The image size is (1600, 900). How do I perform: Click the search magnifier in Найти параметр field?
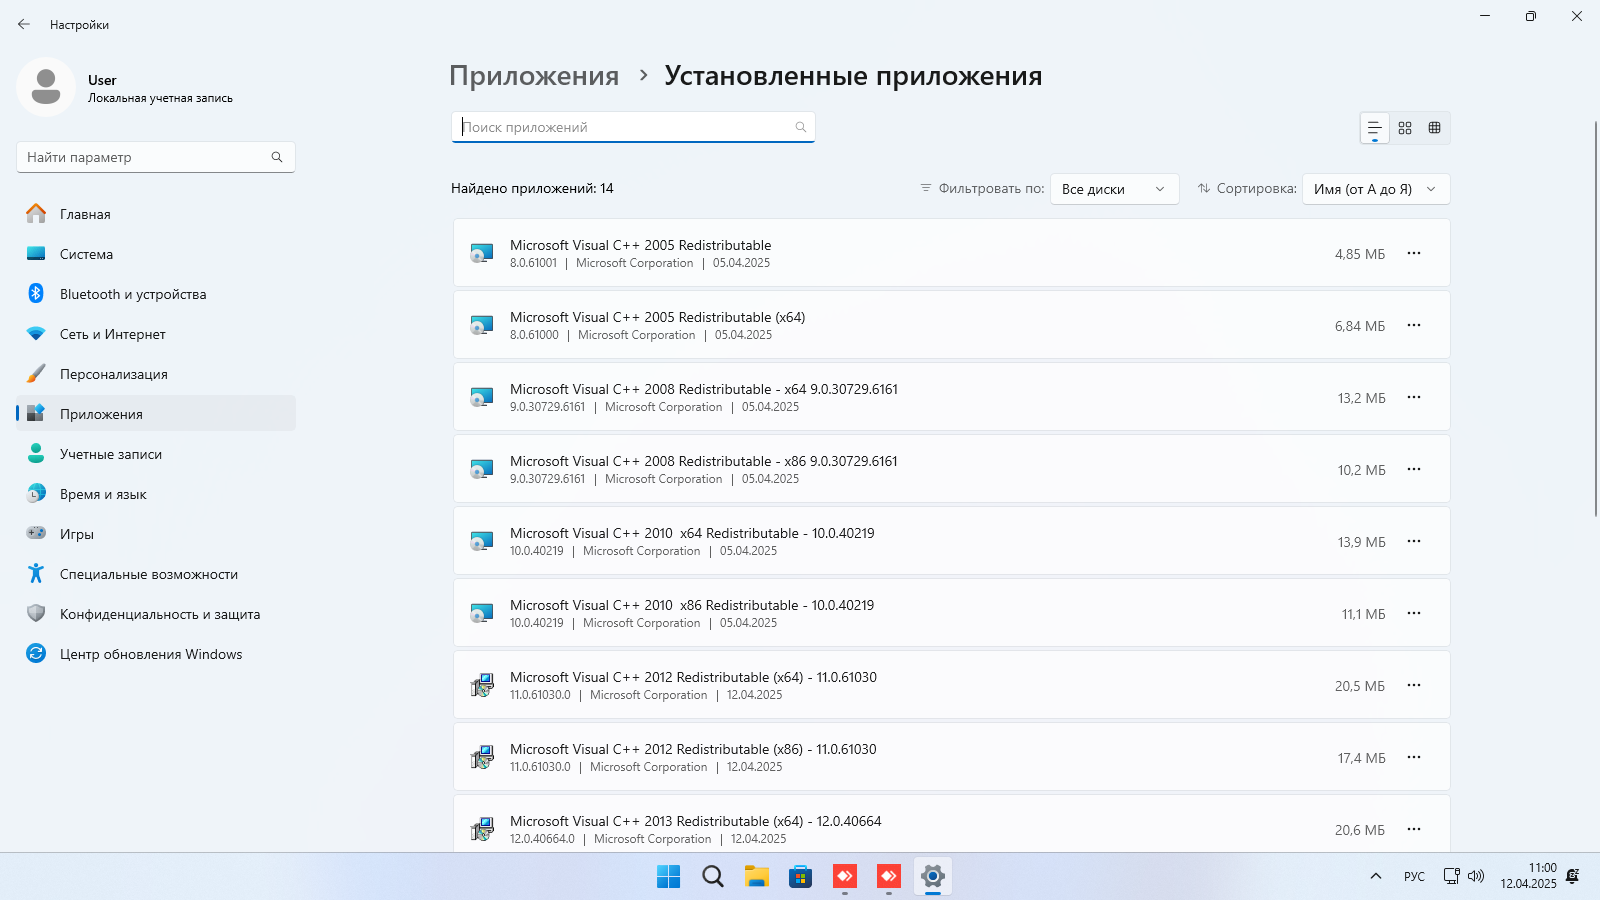(277, 157)
